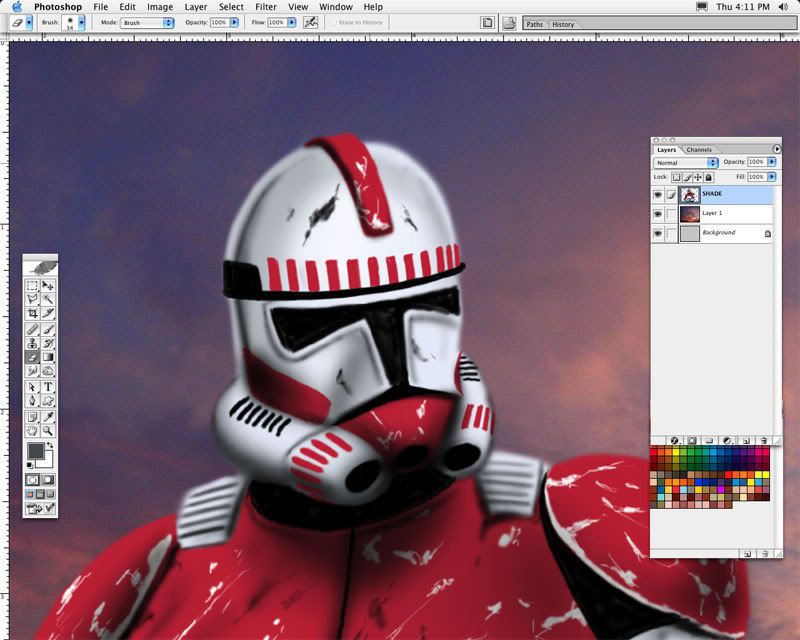Open the layer Fill arrow
This screenshot has width=800, height=640.
click(772, 177)
